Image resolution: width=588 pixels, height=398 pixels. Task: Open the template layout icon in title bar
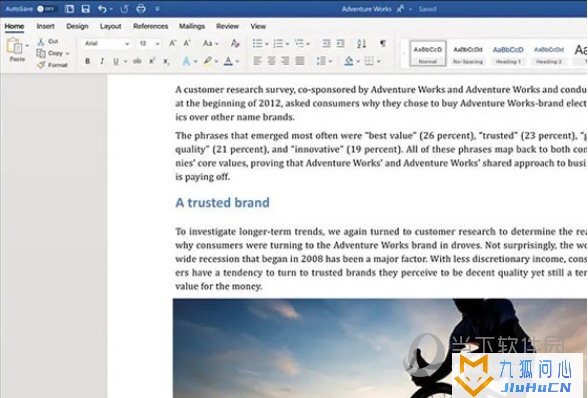tap(69, 9)
